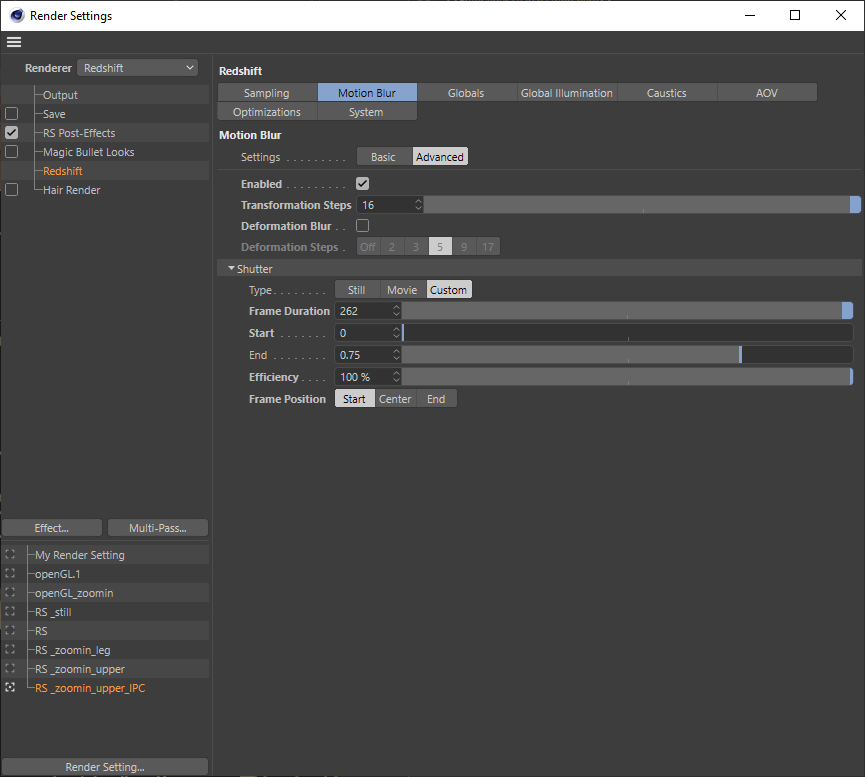The width and height of the screenshot is (865, 777).
Task: Click the icon beside RS _still preset
Action: [x=11, y=612]
